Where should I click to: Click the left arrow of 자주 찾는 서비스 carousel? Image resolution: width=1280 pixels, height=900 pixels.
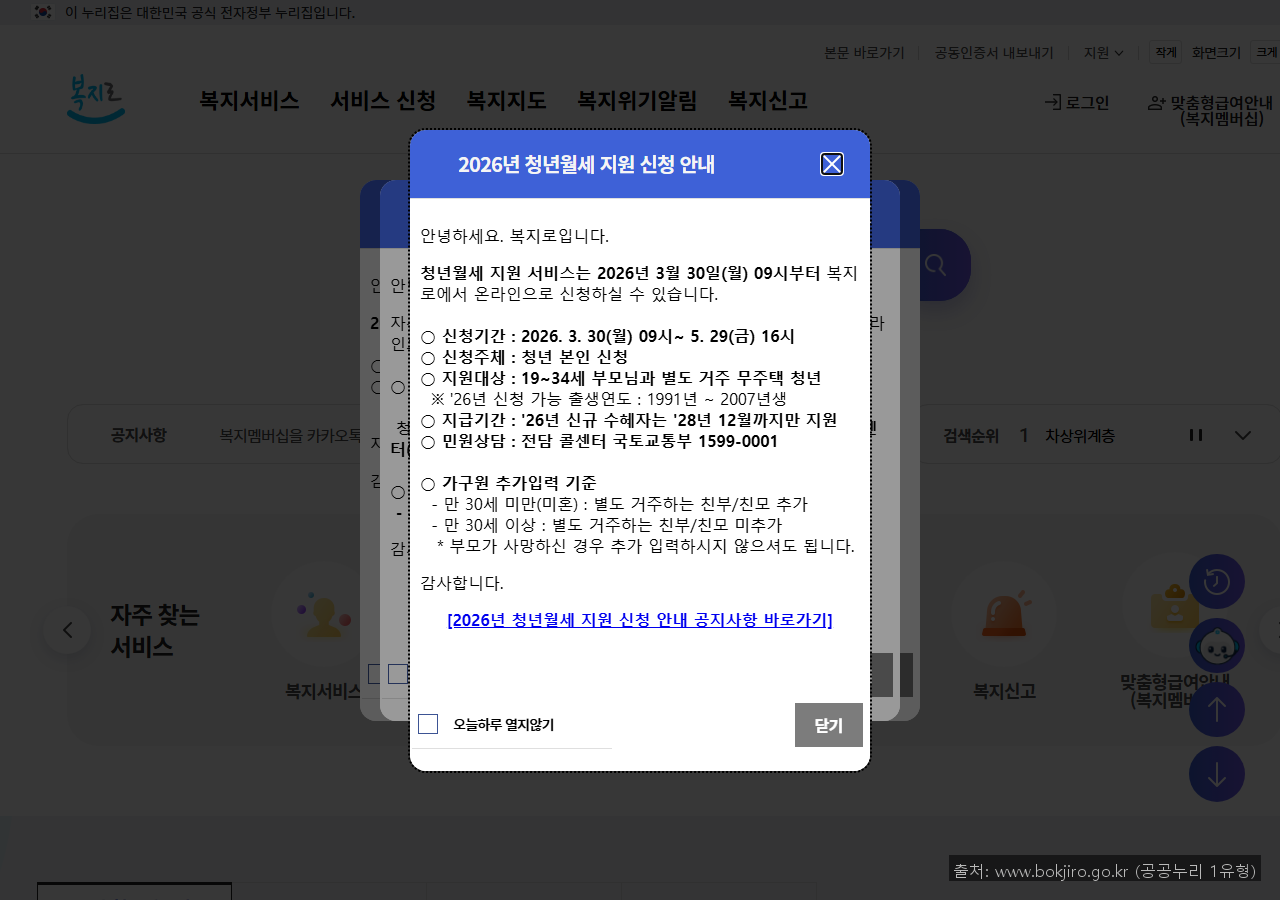click(x=67, y=629)
